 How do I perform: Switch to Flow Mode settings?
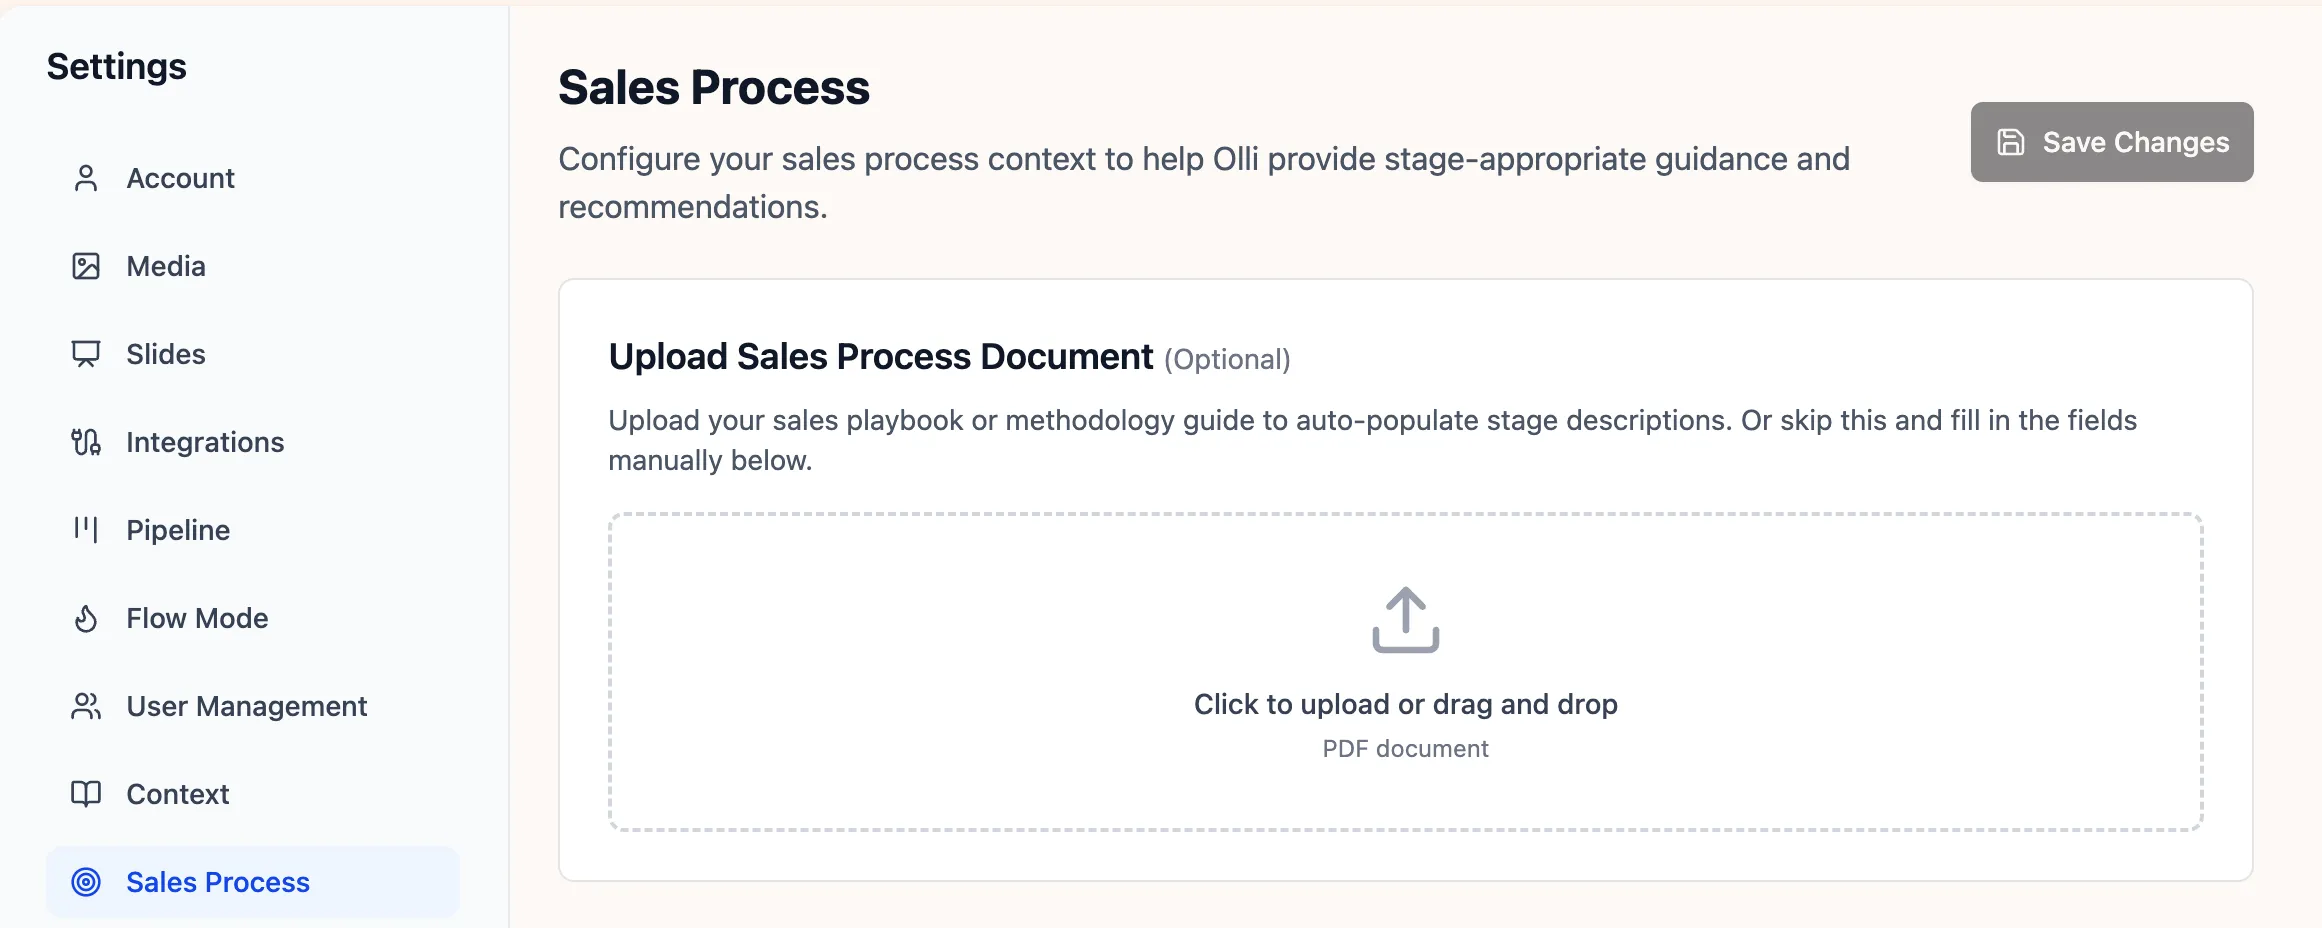[x=197, y=618]
